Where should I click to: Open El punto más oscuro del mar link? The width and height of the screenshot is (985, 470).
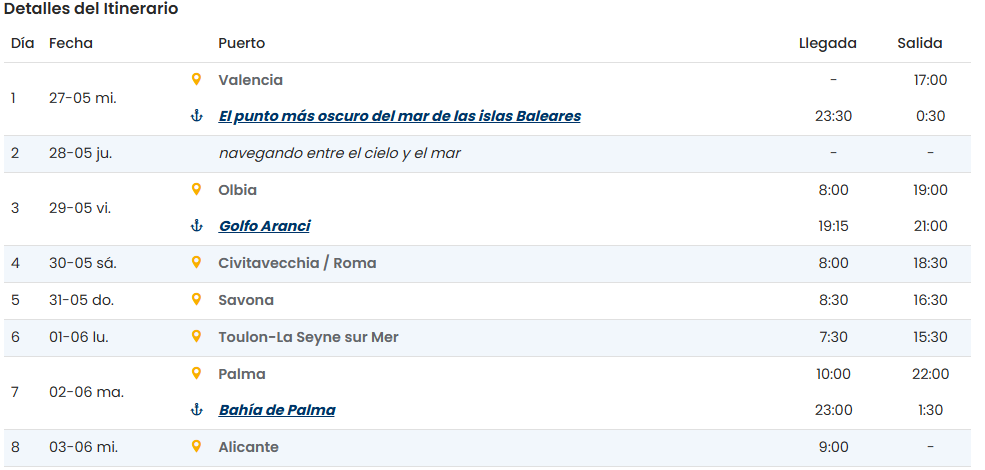point(399,116)
